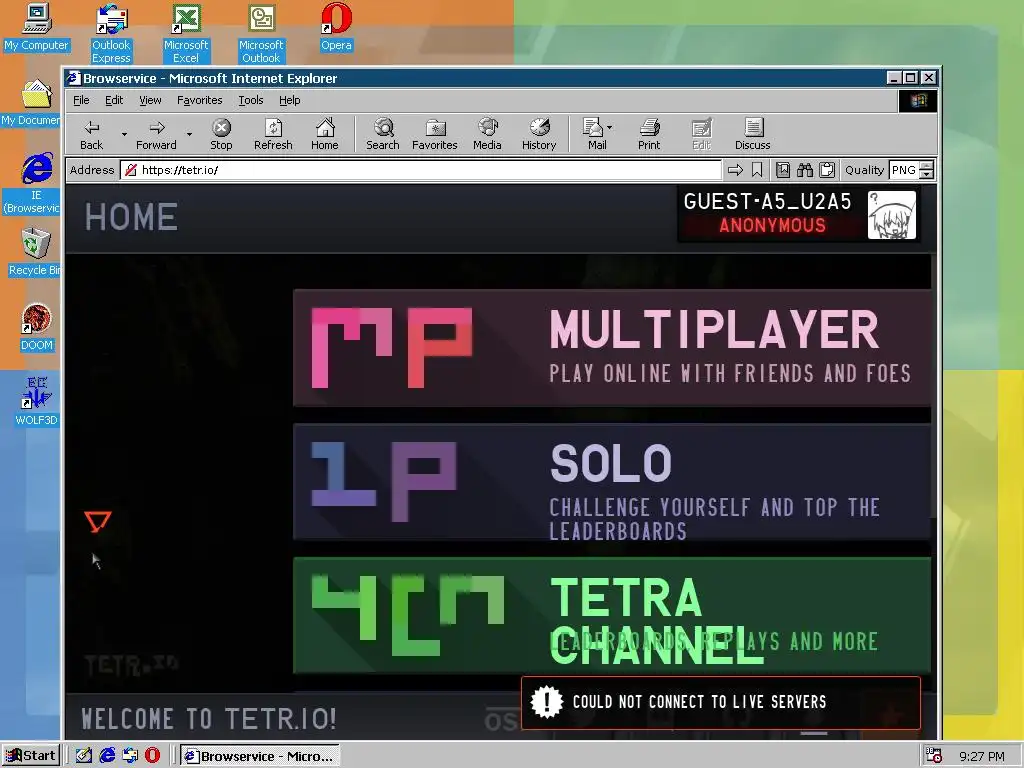Open the Help menu
Image resolution: width=1024 pixels, height=768 pixels.
point(289,100)
